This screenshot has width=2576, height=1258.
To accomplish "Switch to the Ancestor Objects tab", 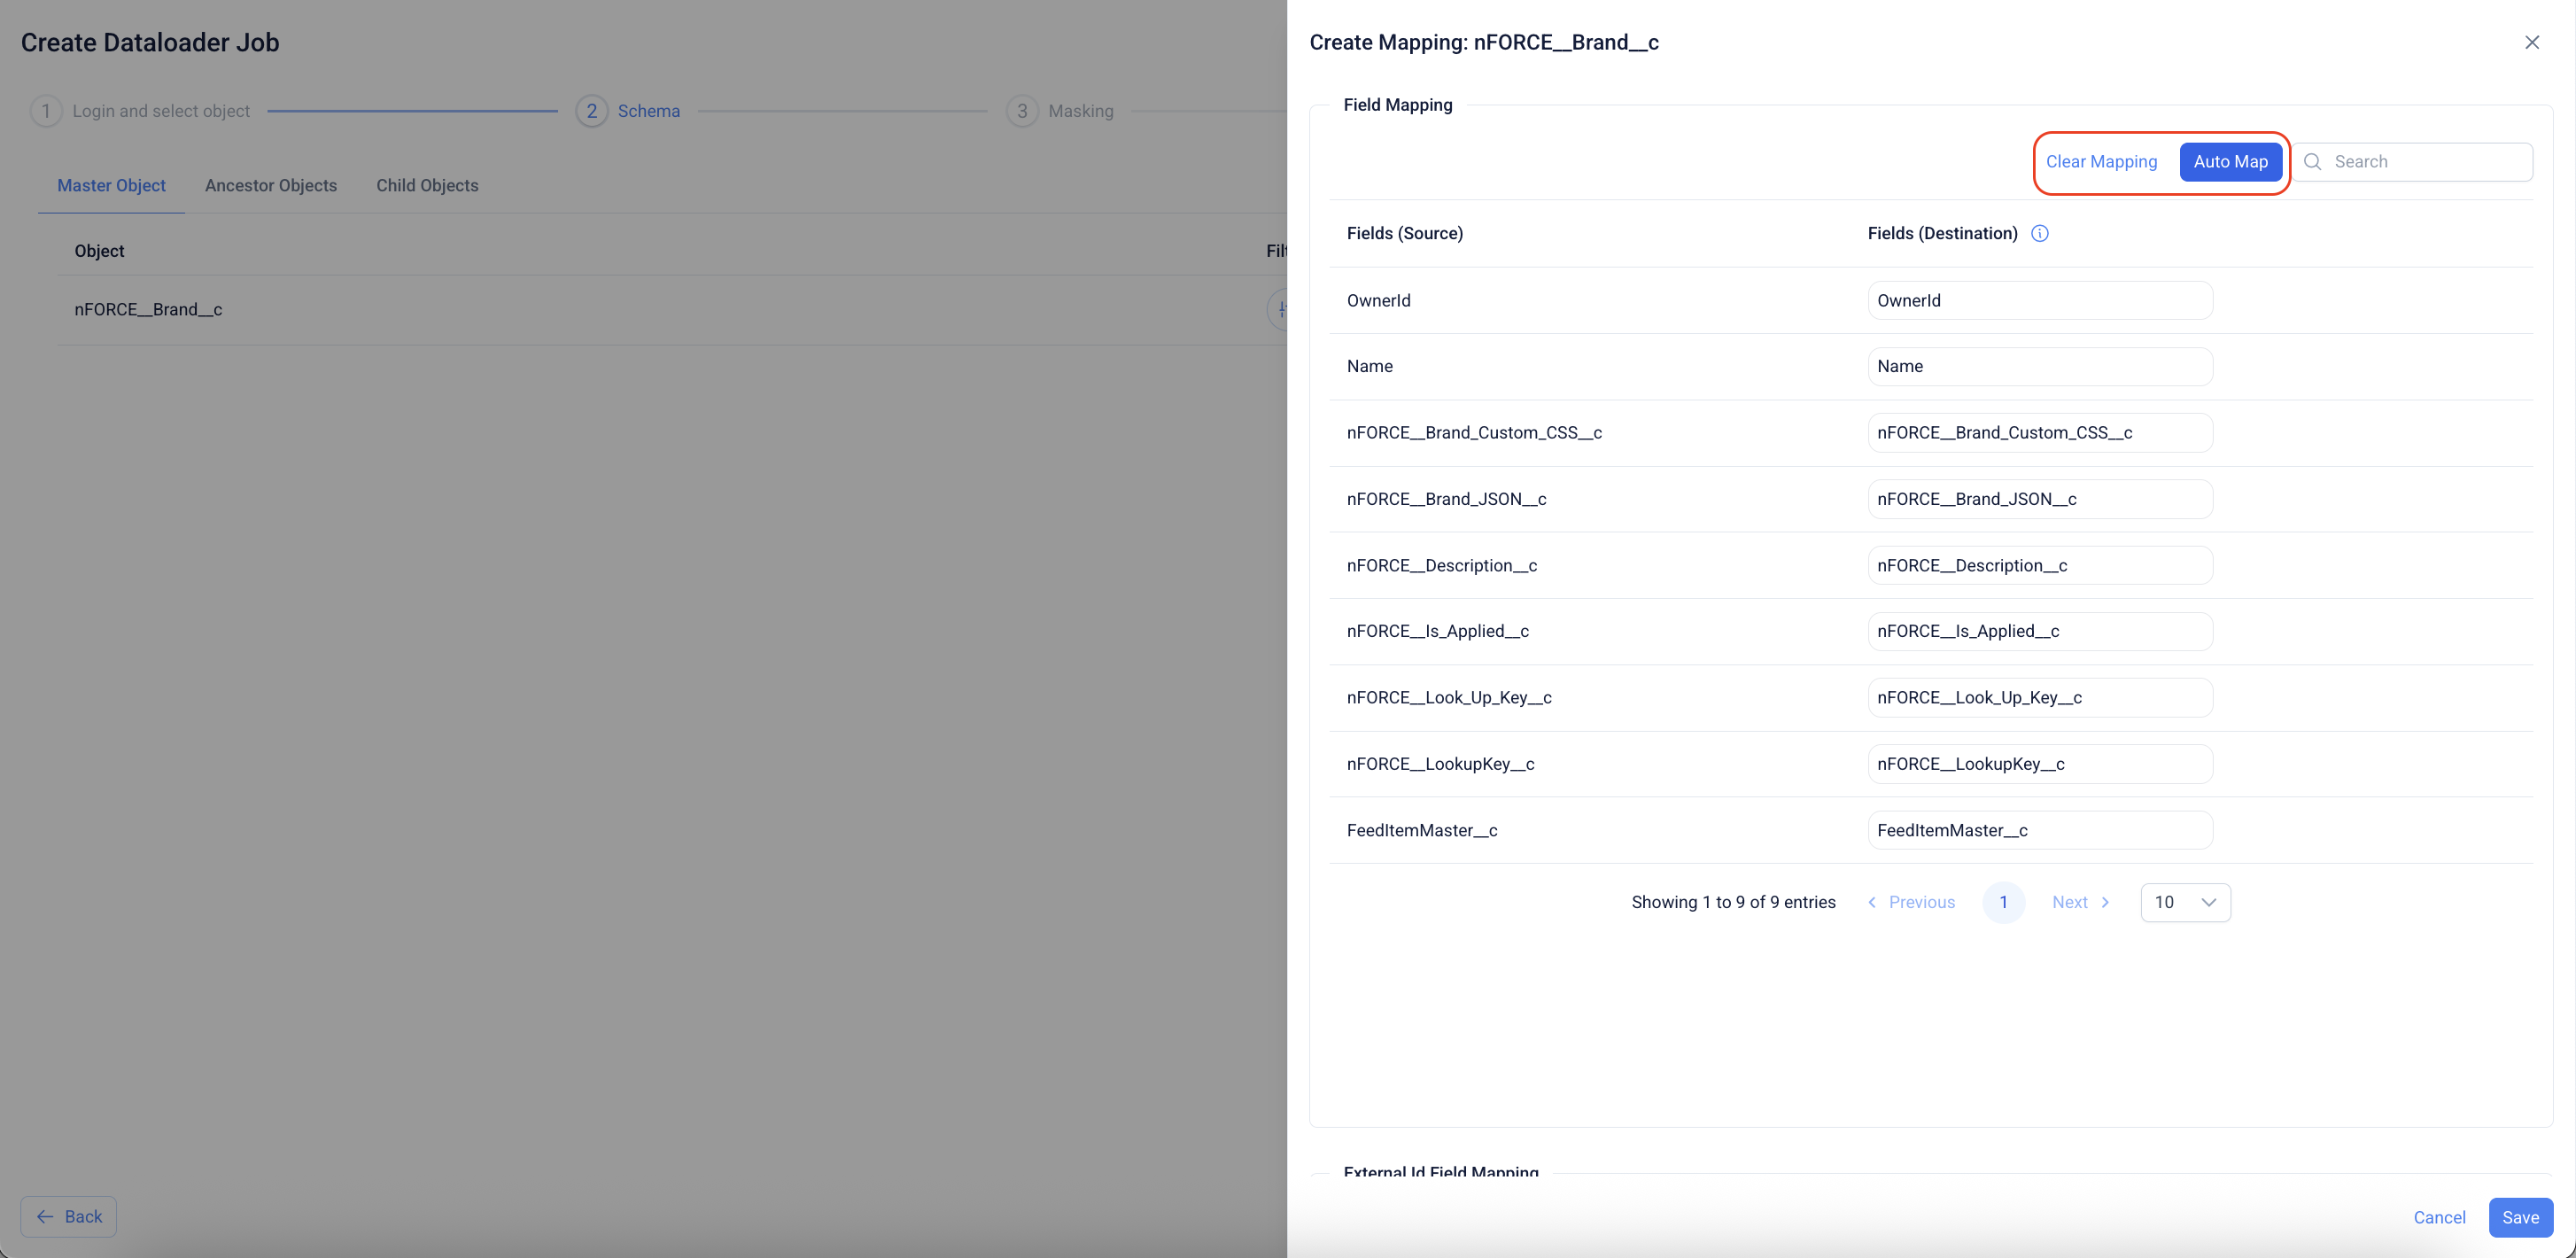I will 270,185.
